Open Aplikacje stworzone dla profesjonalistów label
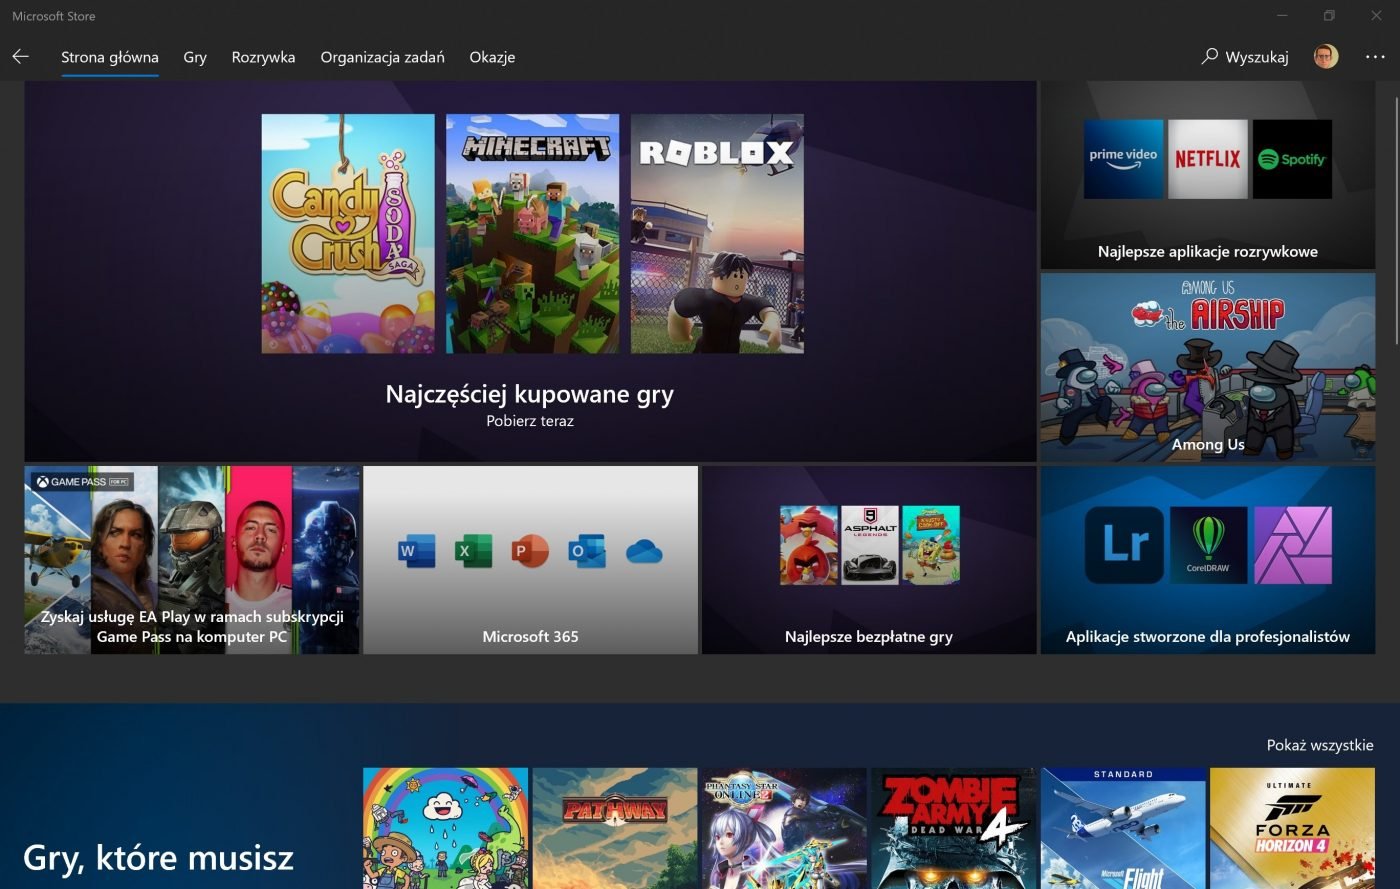1400x889 pixels. (1208, 637)
